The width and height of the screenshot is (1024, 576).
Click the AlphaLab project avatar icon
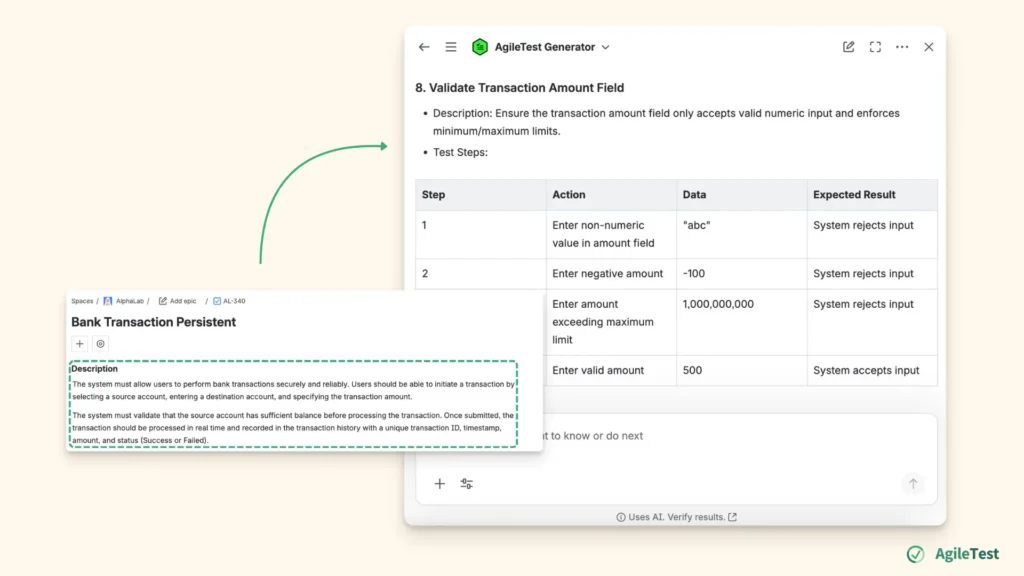click(x=108, y=301)
